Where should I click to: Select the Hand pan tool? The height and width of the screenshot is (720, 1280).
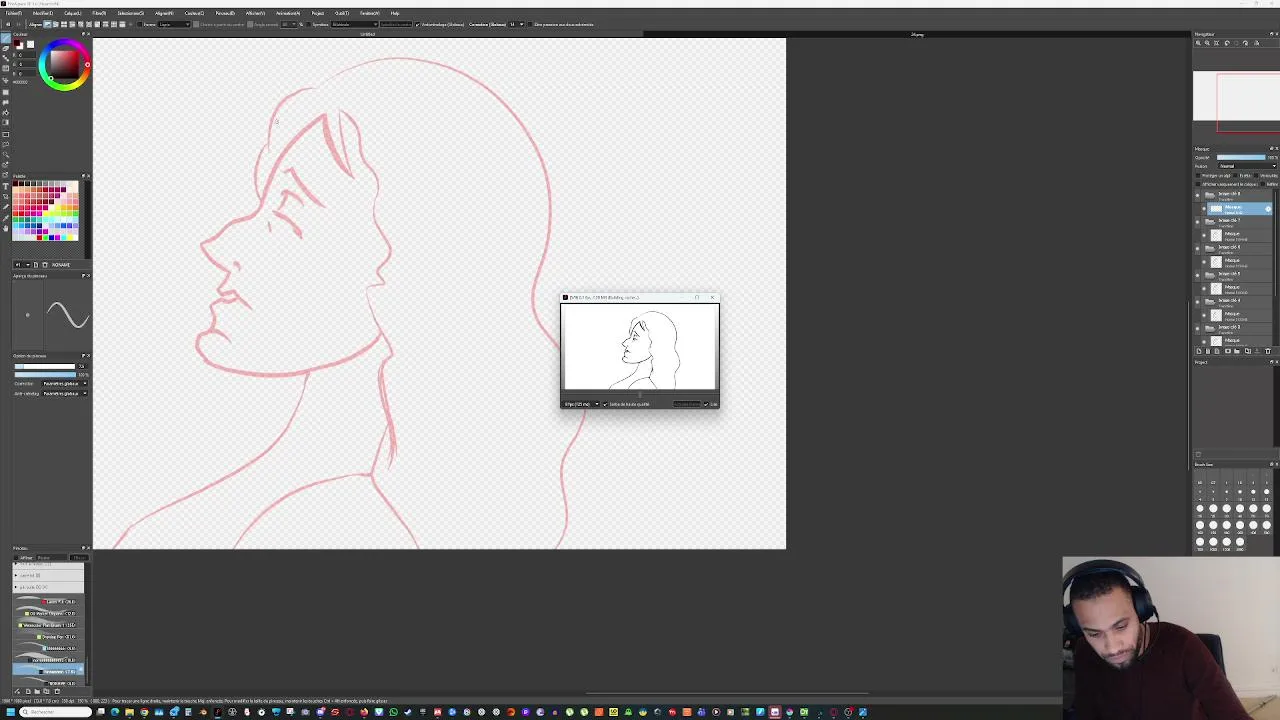click(7, 227)
